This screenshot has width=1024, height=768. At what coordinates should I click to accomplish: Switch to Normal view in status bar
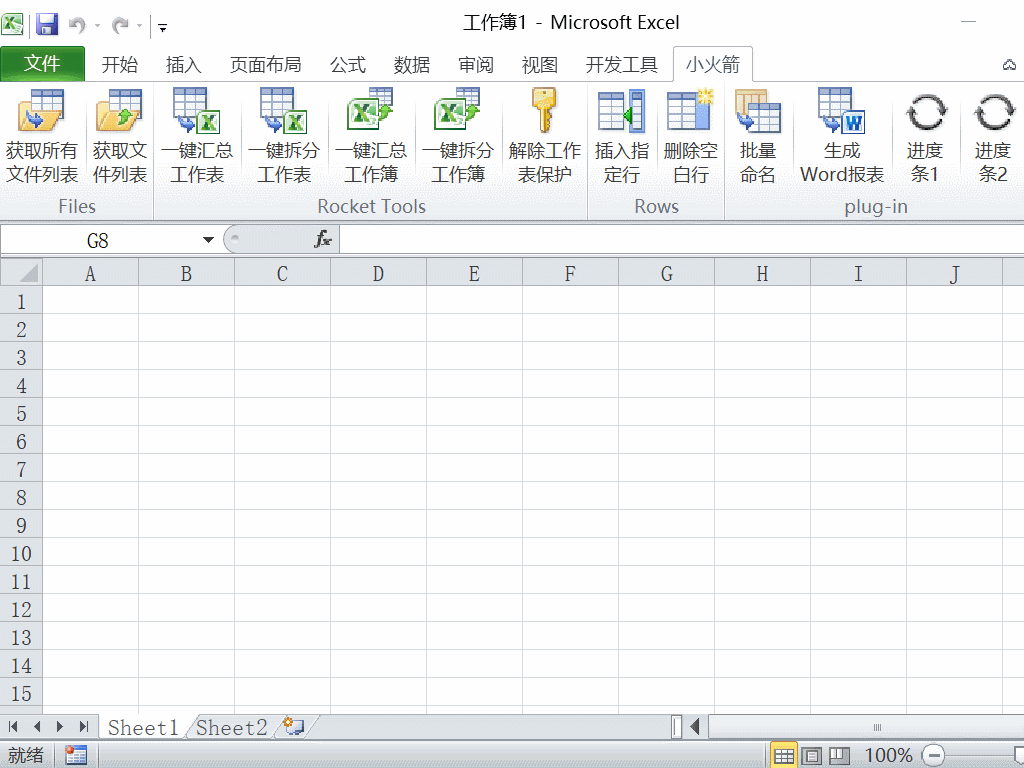[784, 756]
